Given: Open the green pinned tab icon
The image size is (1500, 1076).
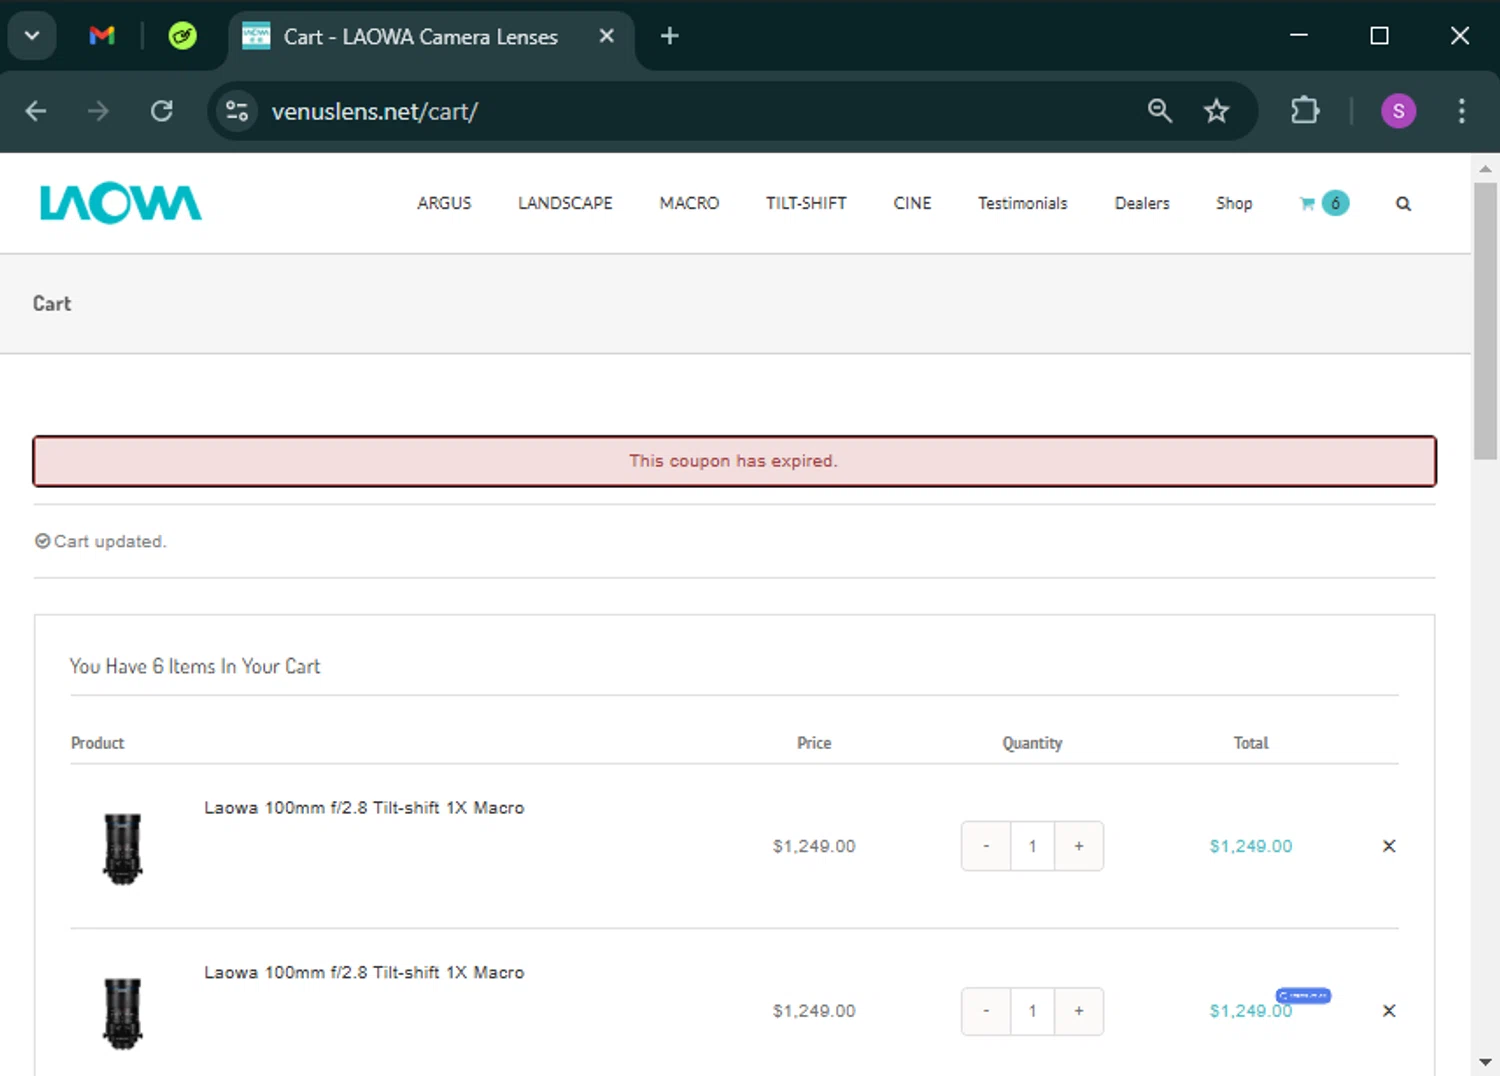Looking at the screenshot, I should (182, 36).
